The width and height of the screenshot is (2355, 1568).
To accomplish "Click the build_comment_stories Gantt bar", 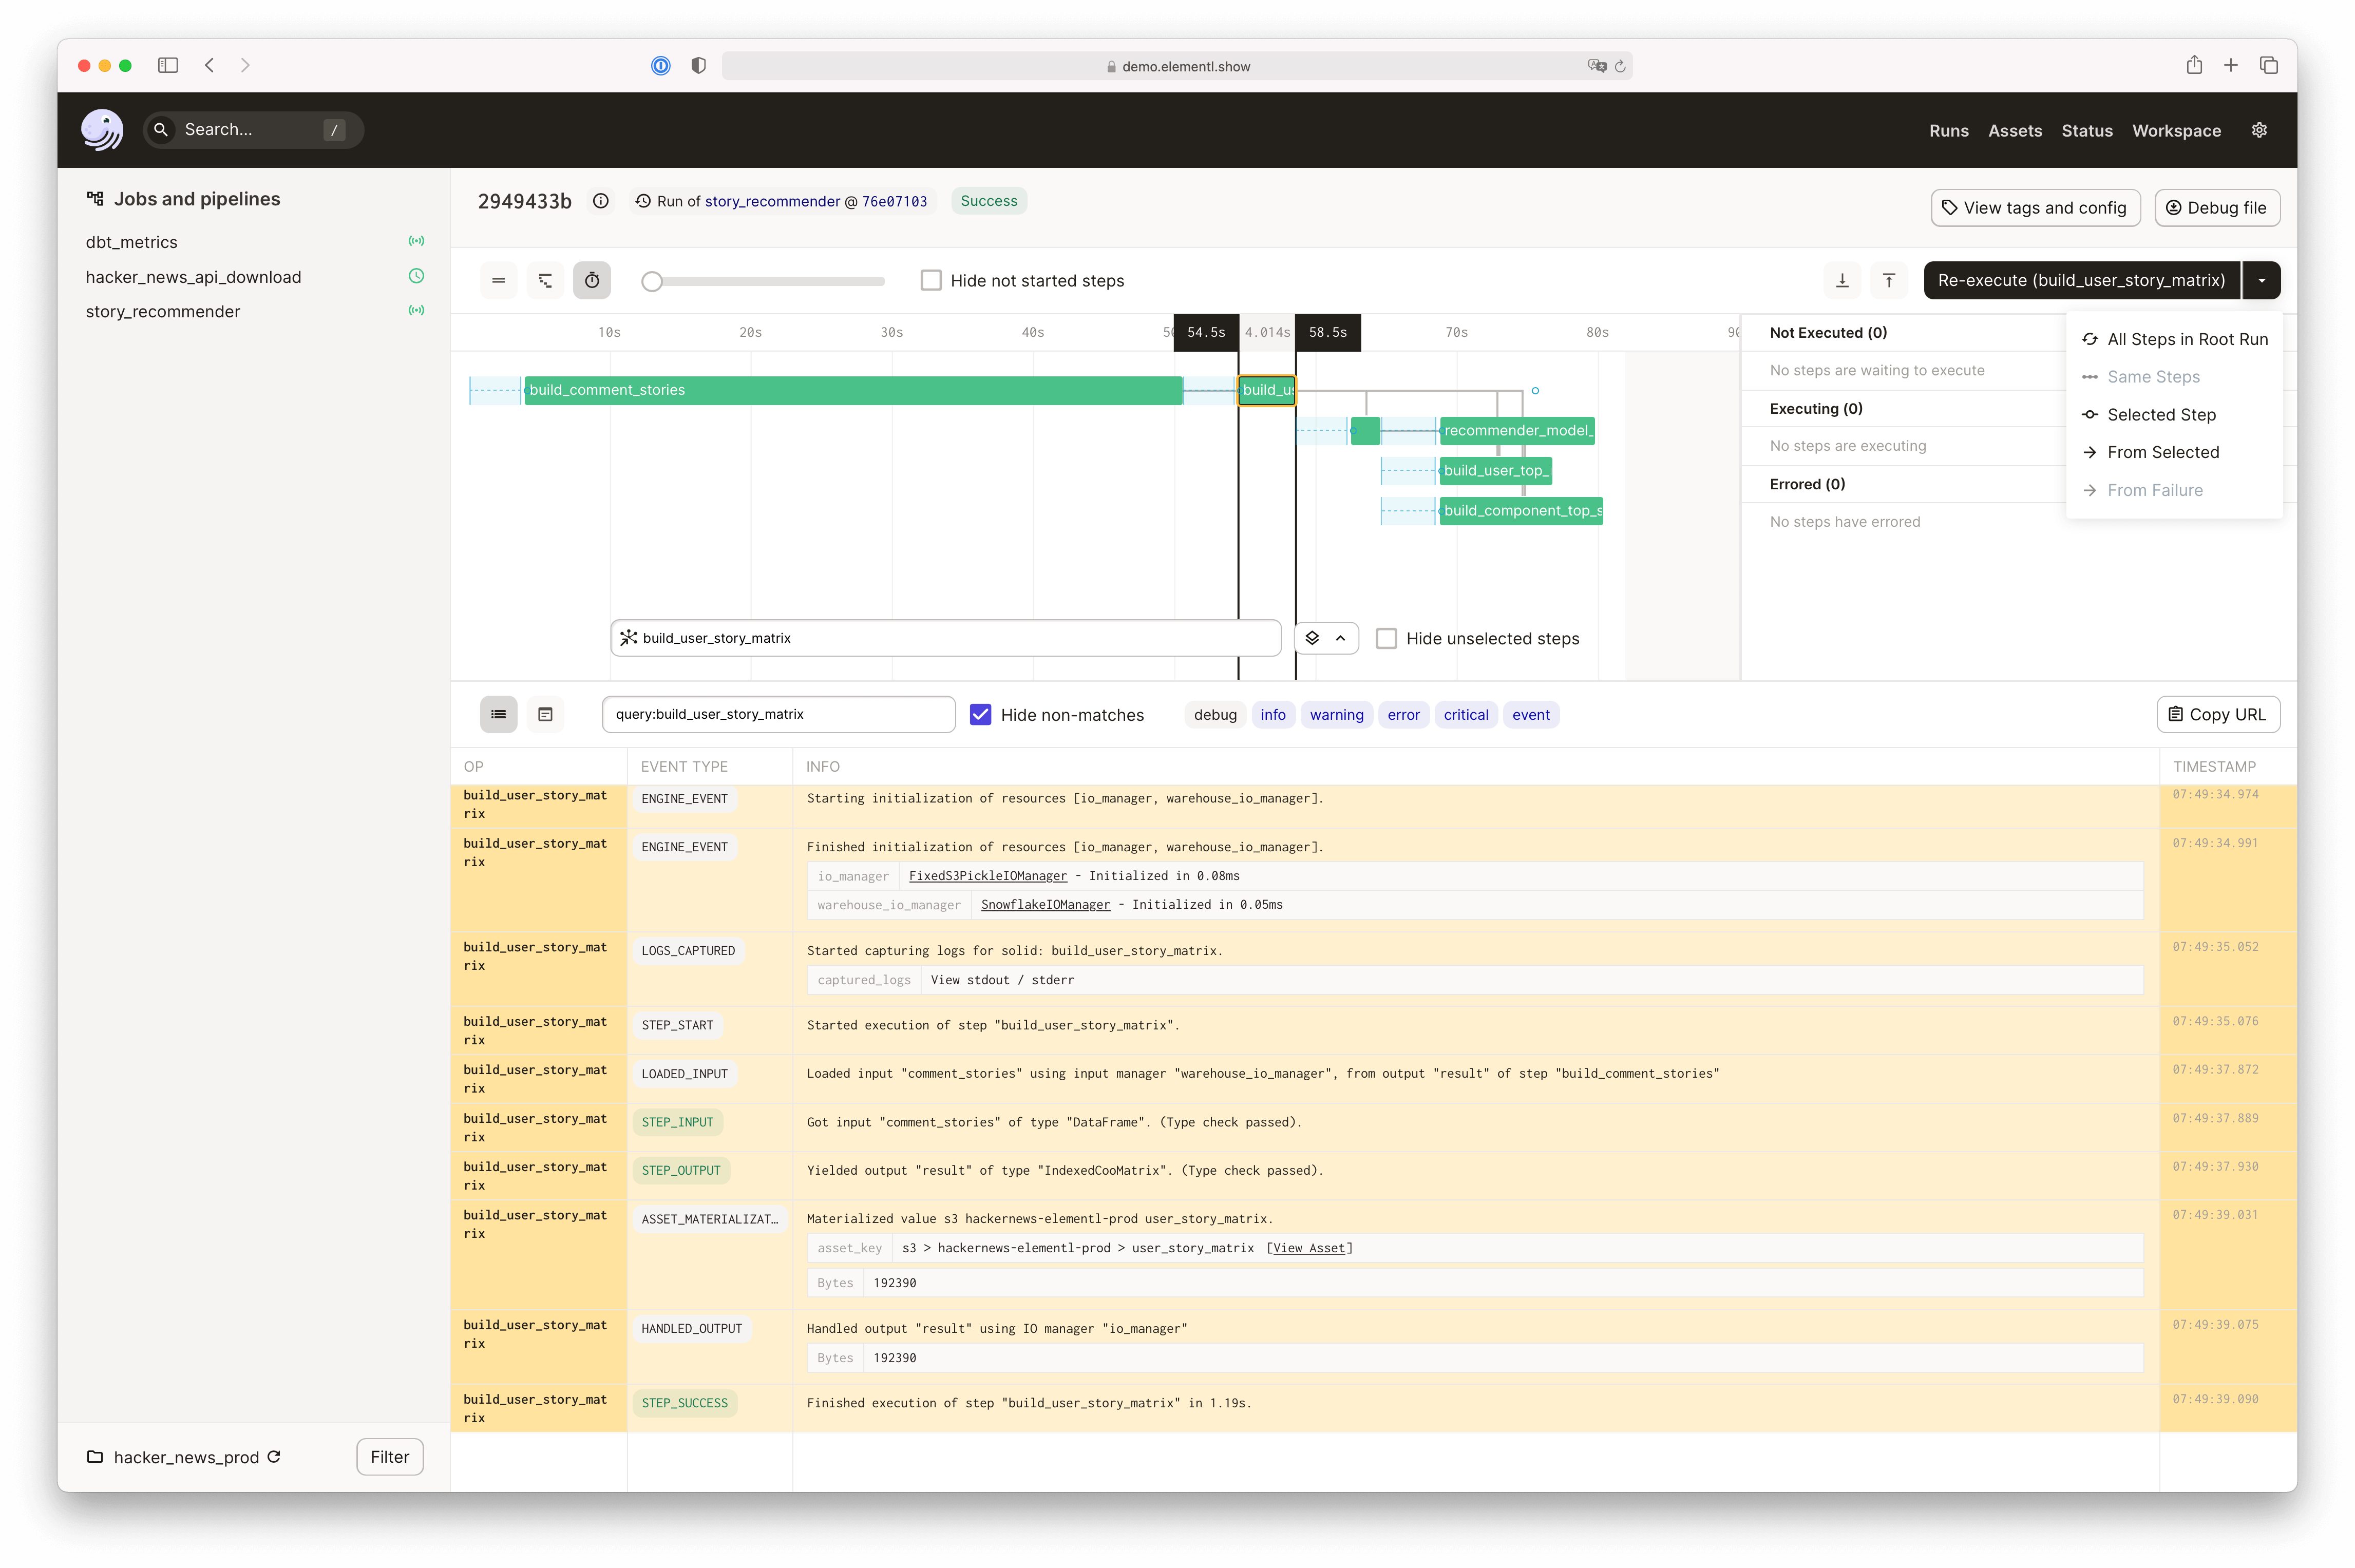I will (x=852, y=390).
